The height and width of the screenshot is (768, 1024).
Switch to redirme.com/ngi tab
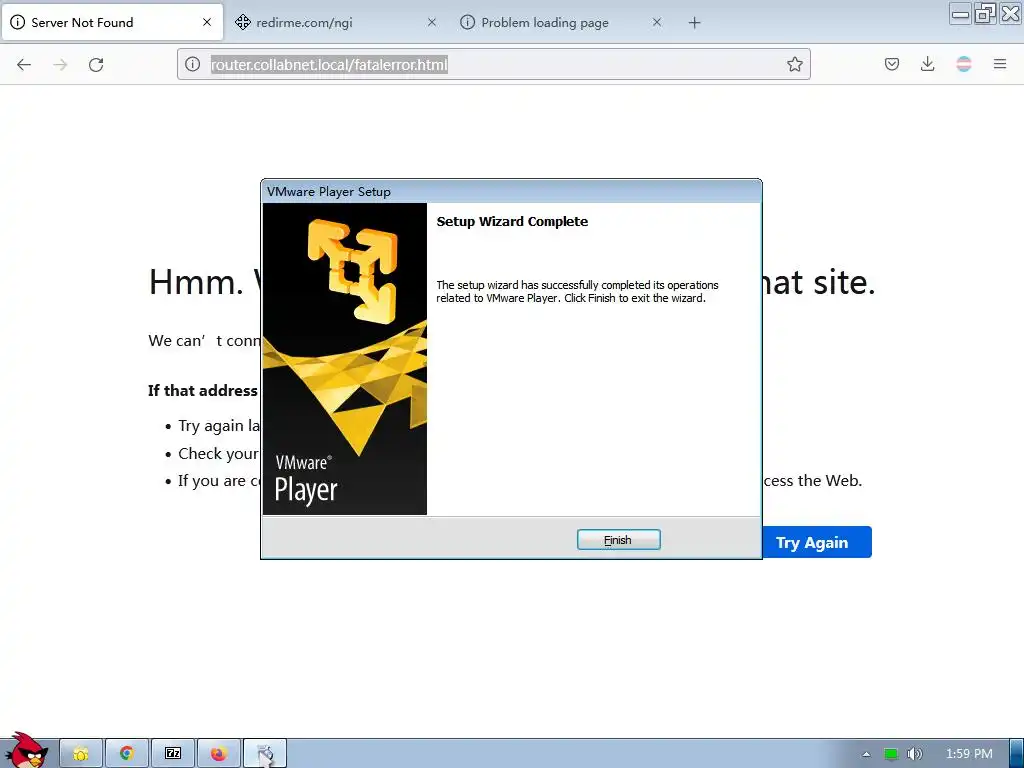336,22
